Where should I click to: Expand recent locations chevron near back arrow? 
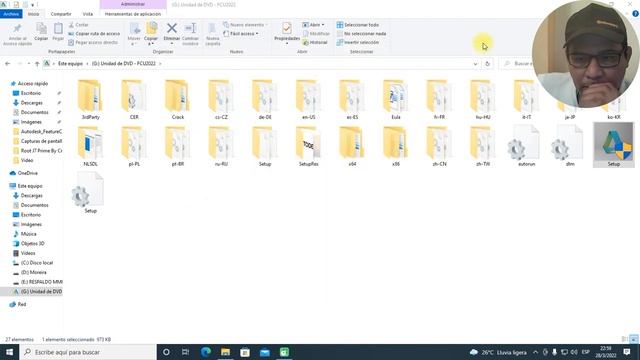point(29,64)
